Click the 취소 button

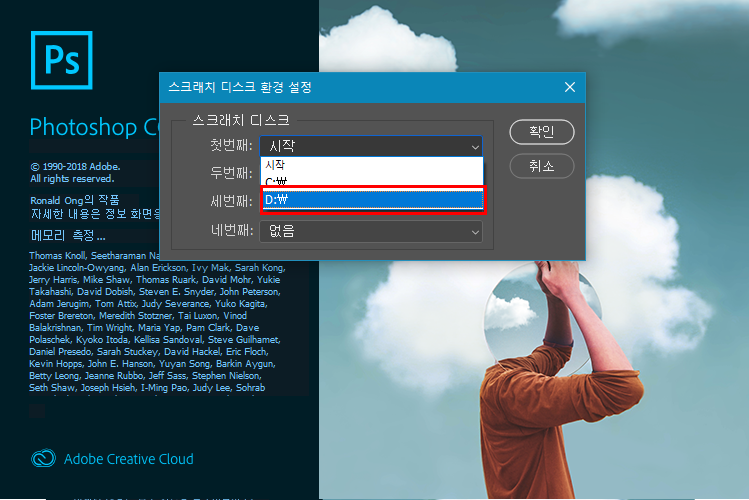coord(542,166)
